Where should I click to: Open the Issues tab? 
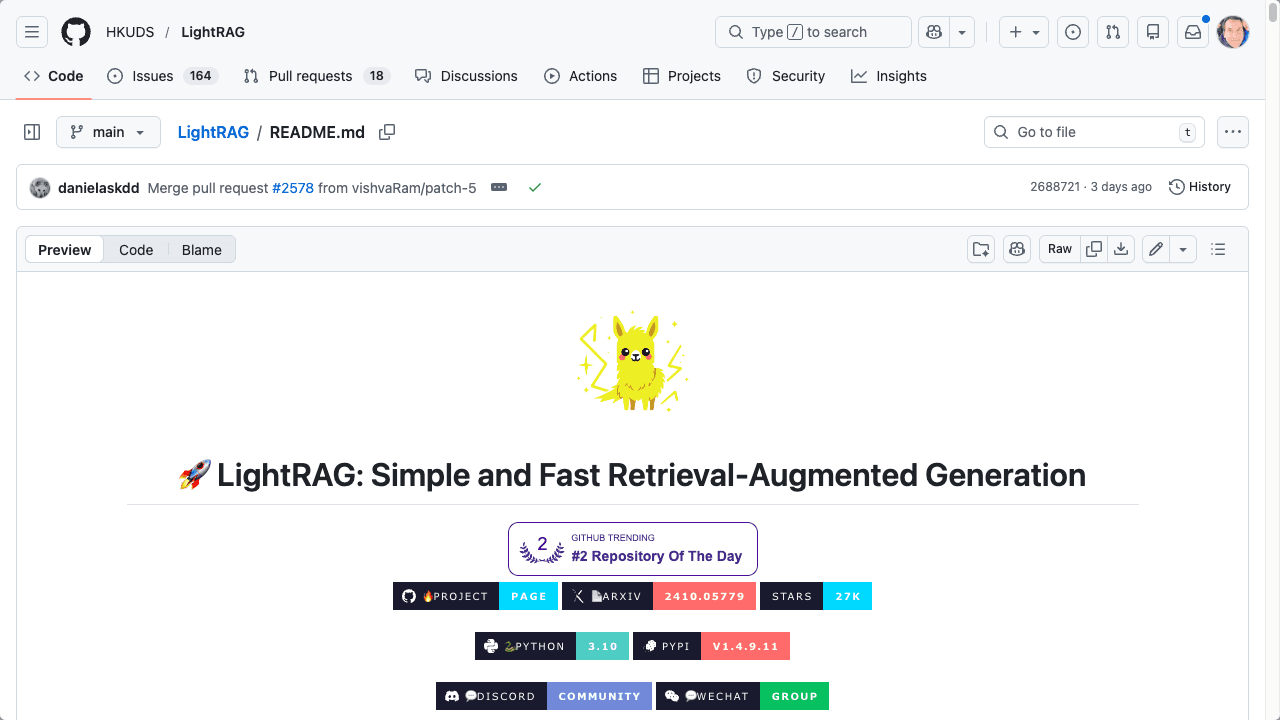point(163,76)
